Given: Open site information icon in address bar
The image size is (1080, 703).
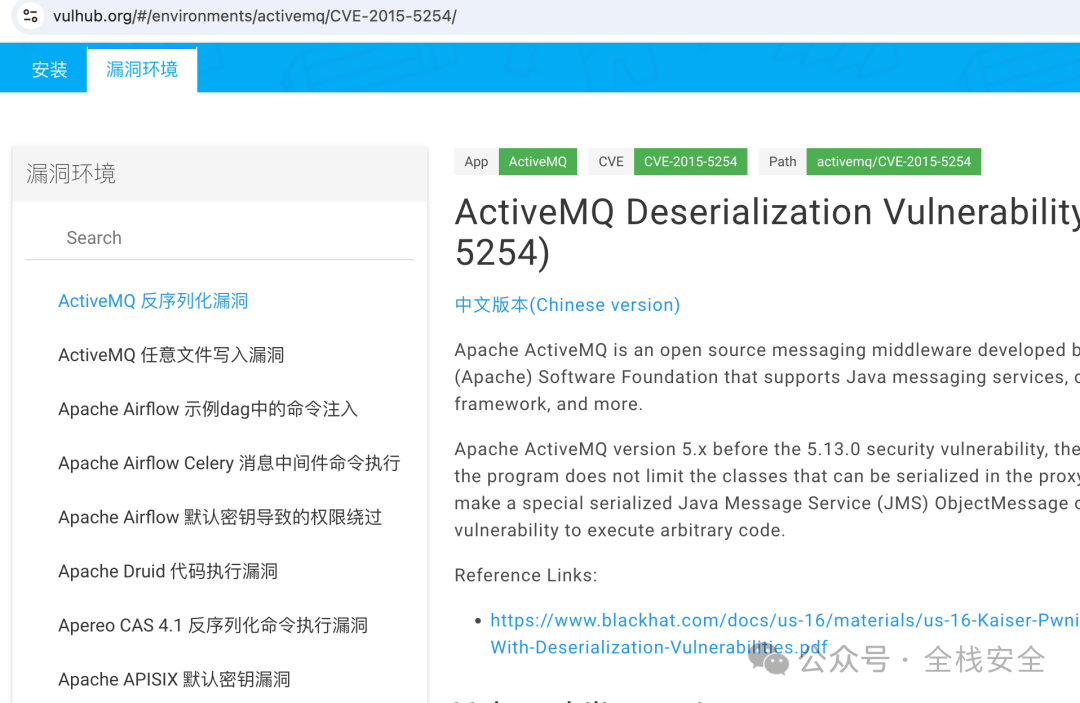Looking at the screenshot, I should pyautogui.click(x=30, y=15).
